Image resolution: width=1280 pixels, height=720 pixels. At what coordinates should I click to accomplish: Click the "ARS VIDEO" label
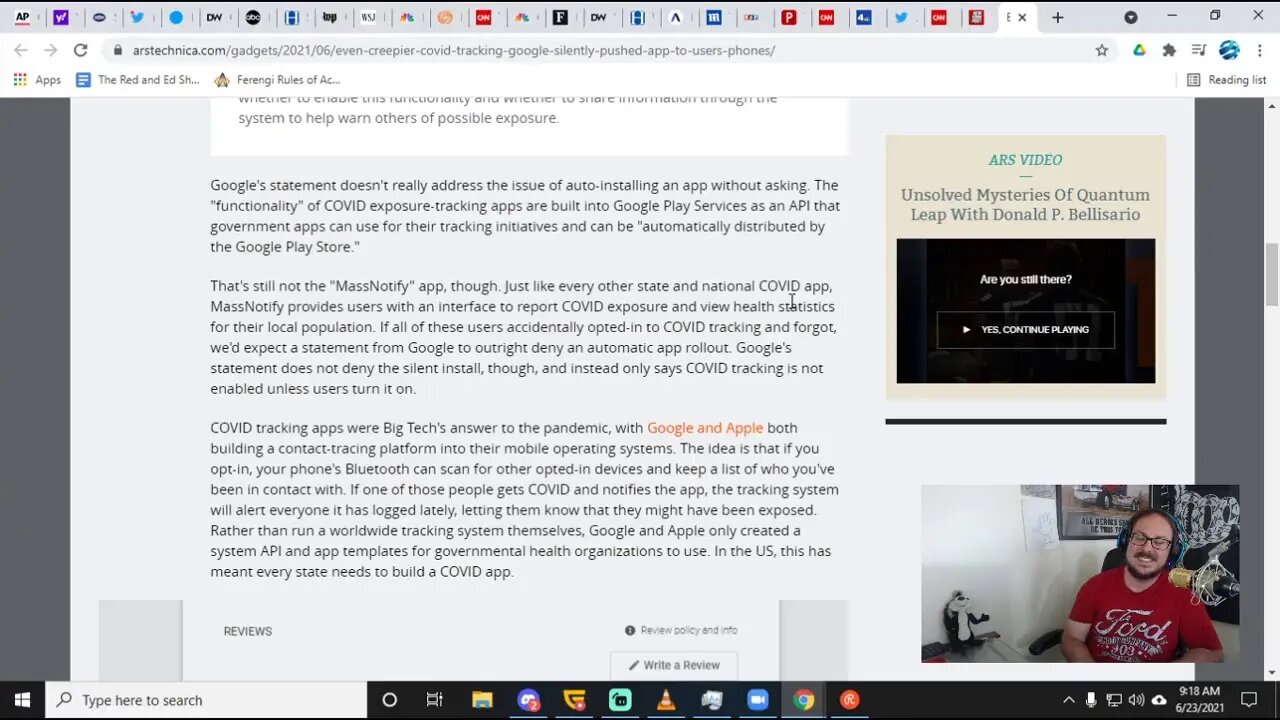1025,160
